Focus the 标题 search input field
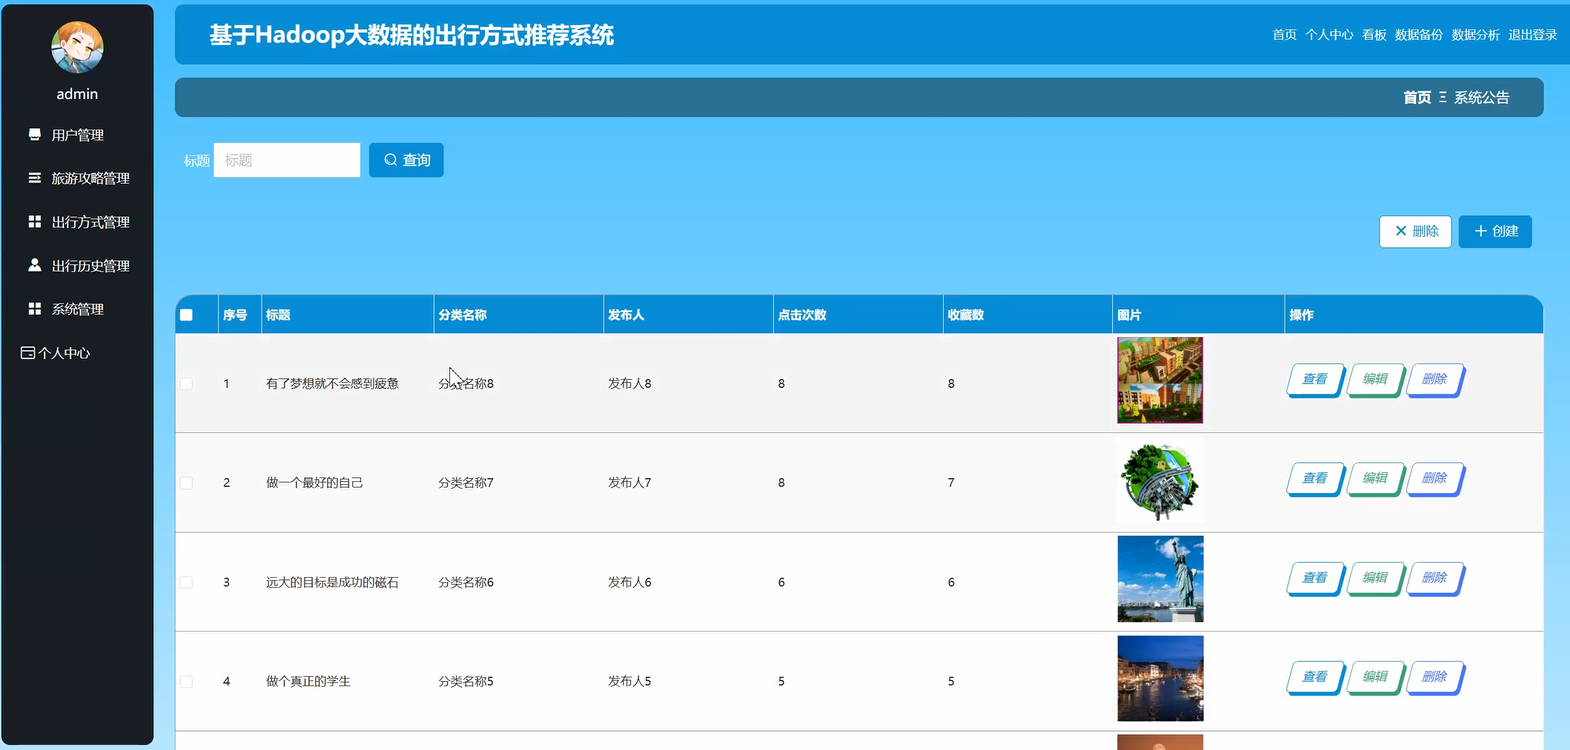 (x=287, y=160)
